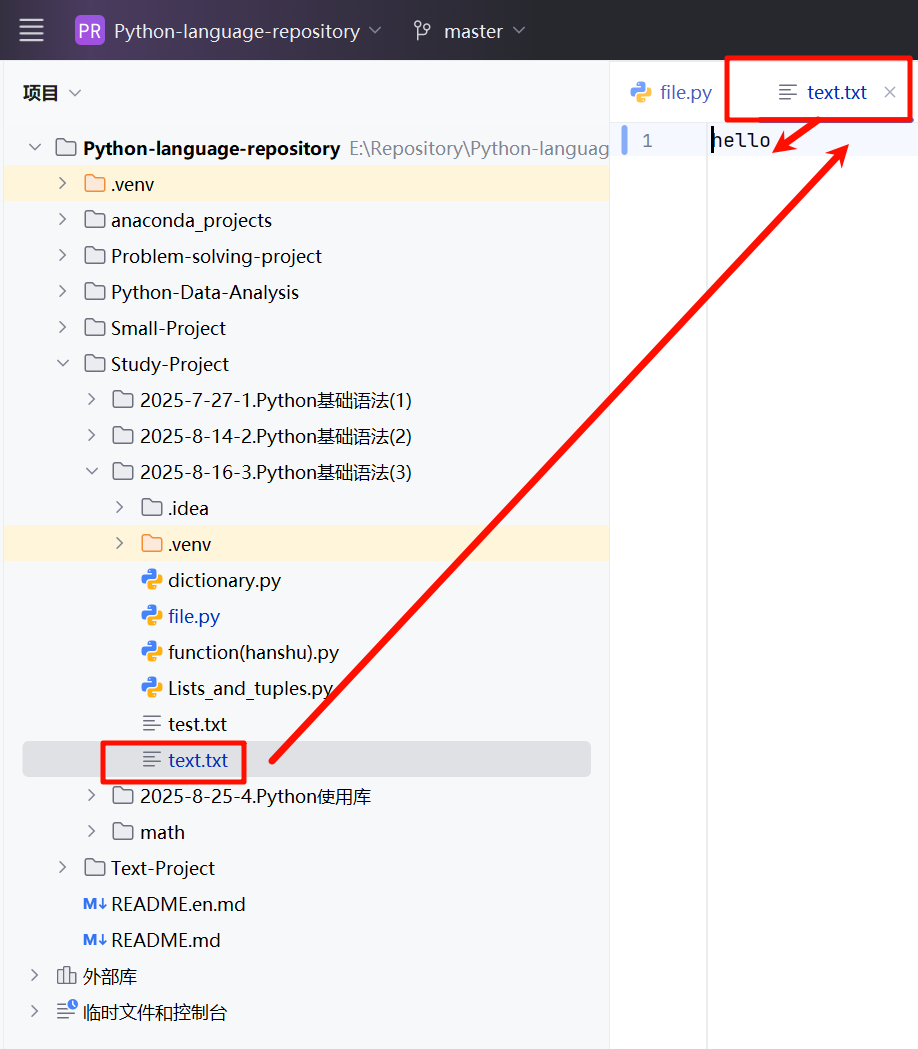Click the 临时文件和控制台 scratches icon
This screenshot has width=918, height=1049.
pos(67,1010)
